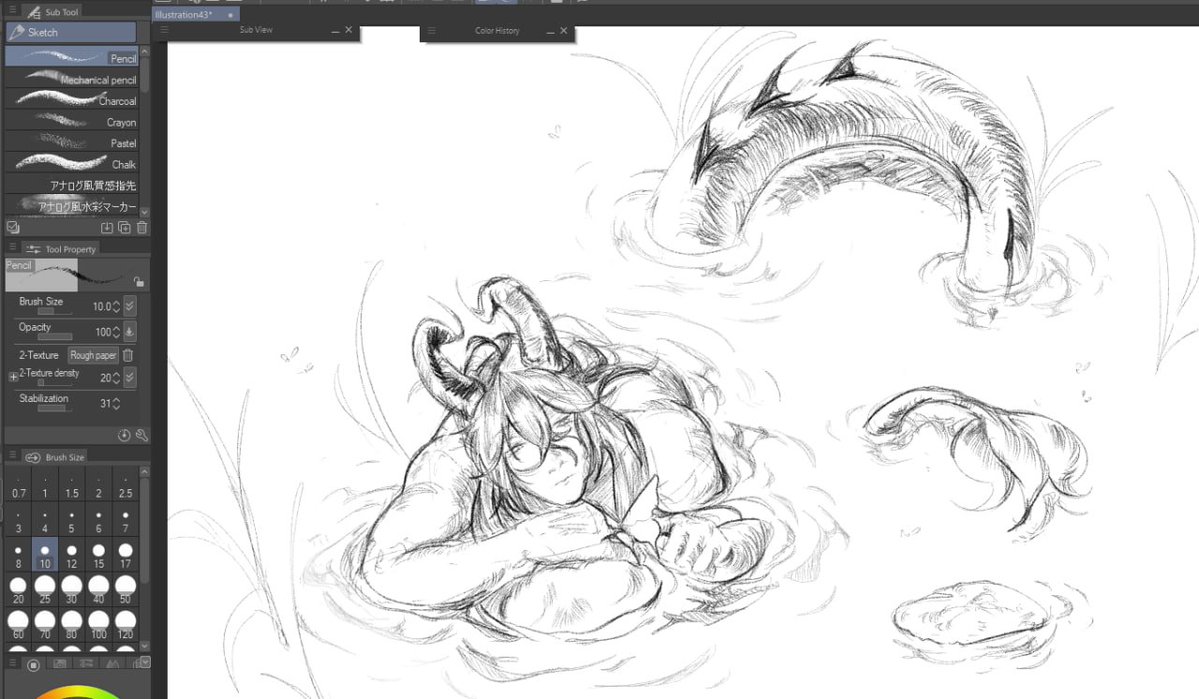
Task: Click the duplicate sub tool icon
Action: 124,227
